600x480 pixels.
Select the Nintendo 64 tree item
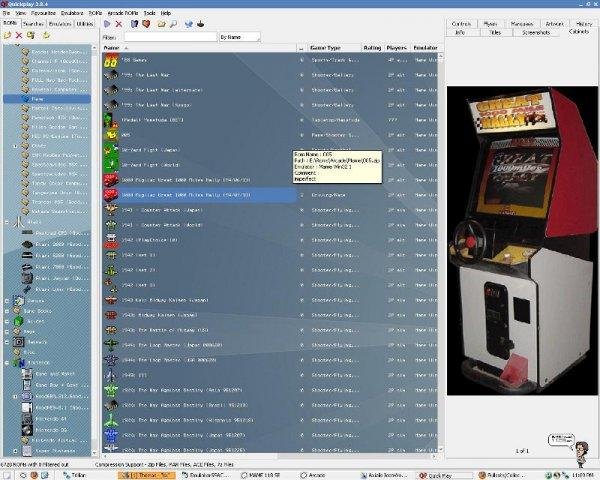point(51,419)
